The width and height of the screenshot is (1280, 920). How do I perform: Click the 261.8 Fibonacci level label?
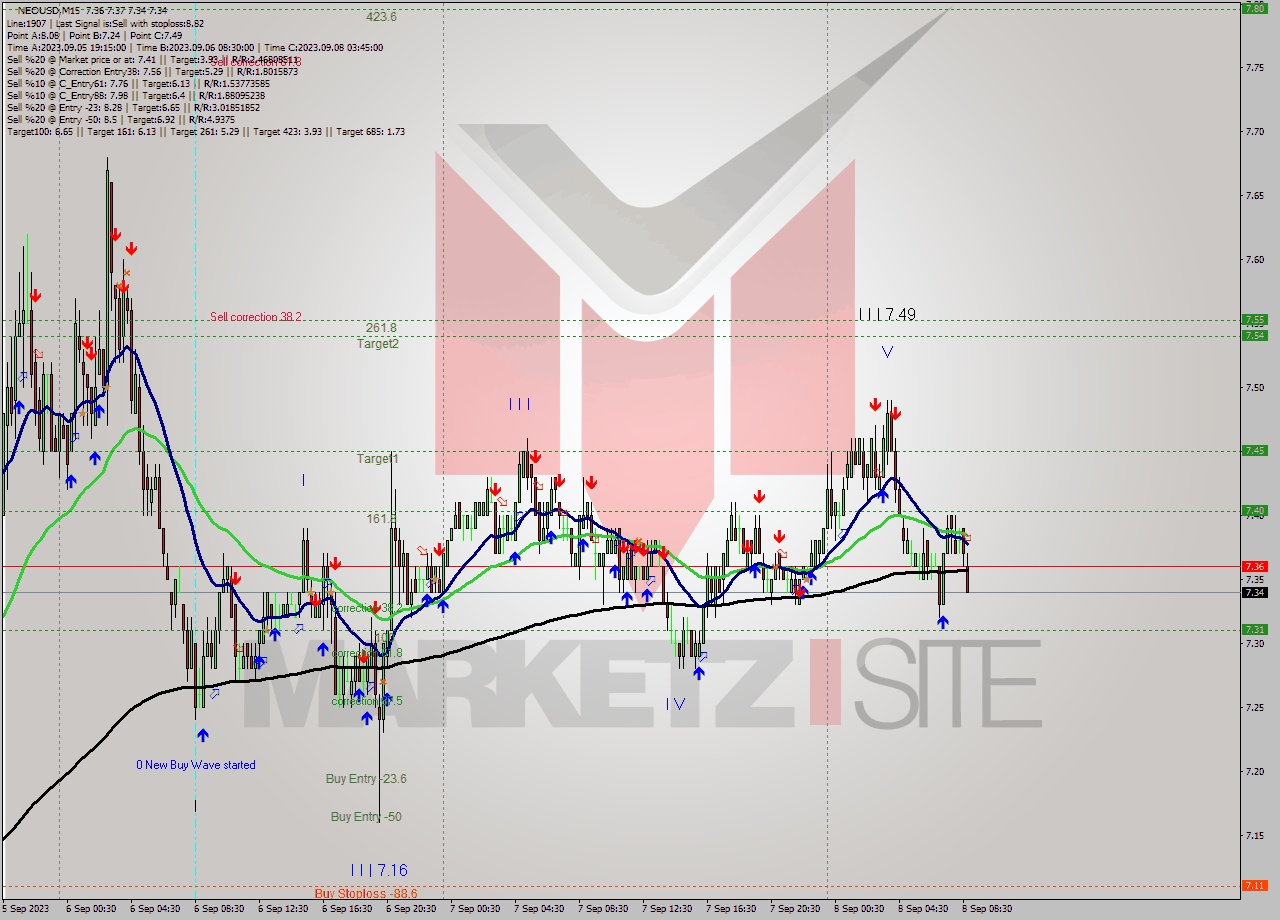(381, 328)
